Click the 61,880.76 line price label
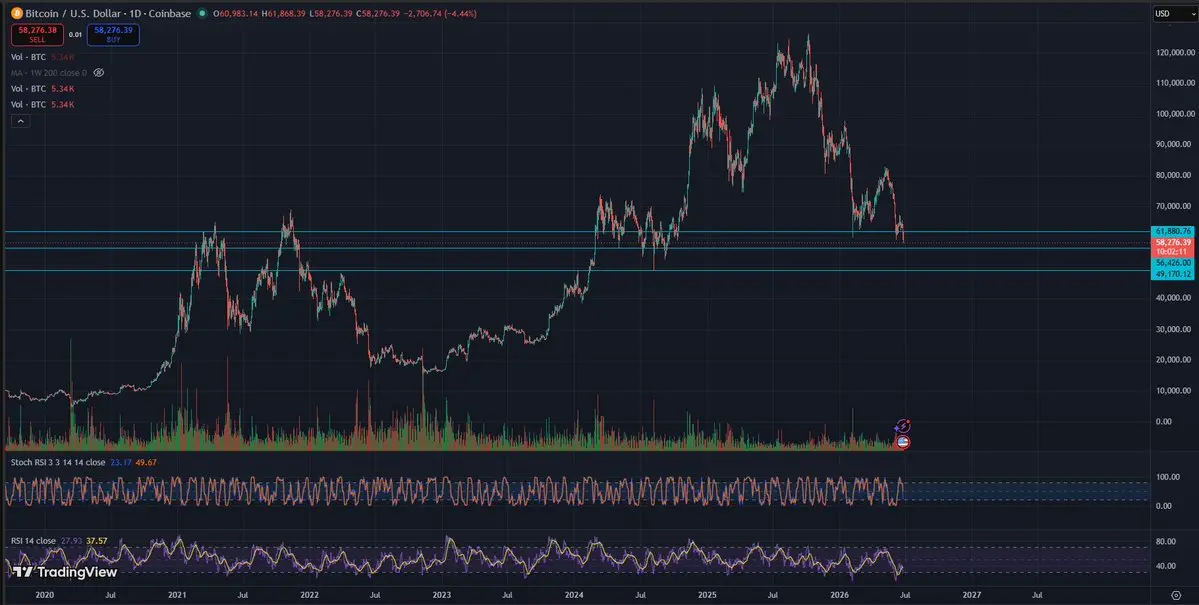This screenshot has width=1199, height=605. pyautogui.click(x=1174, y=231)
